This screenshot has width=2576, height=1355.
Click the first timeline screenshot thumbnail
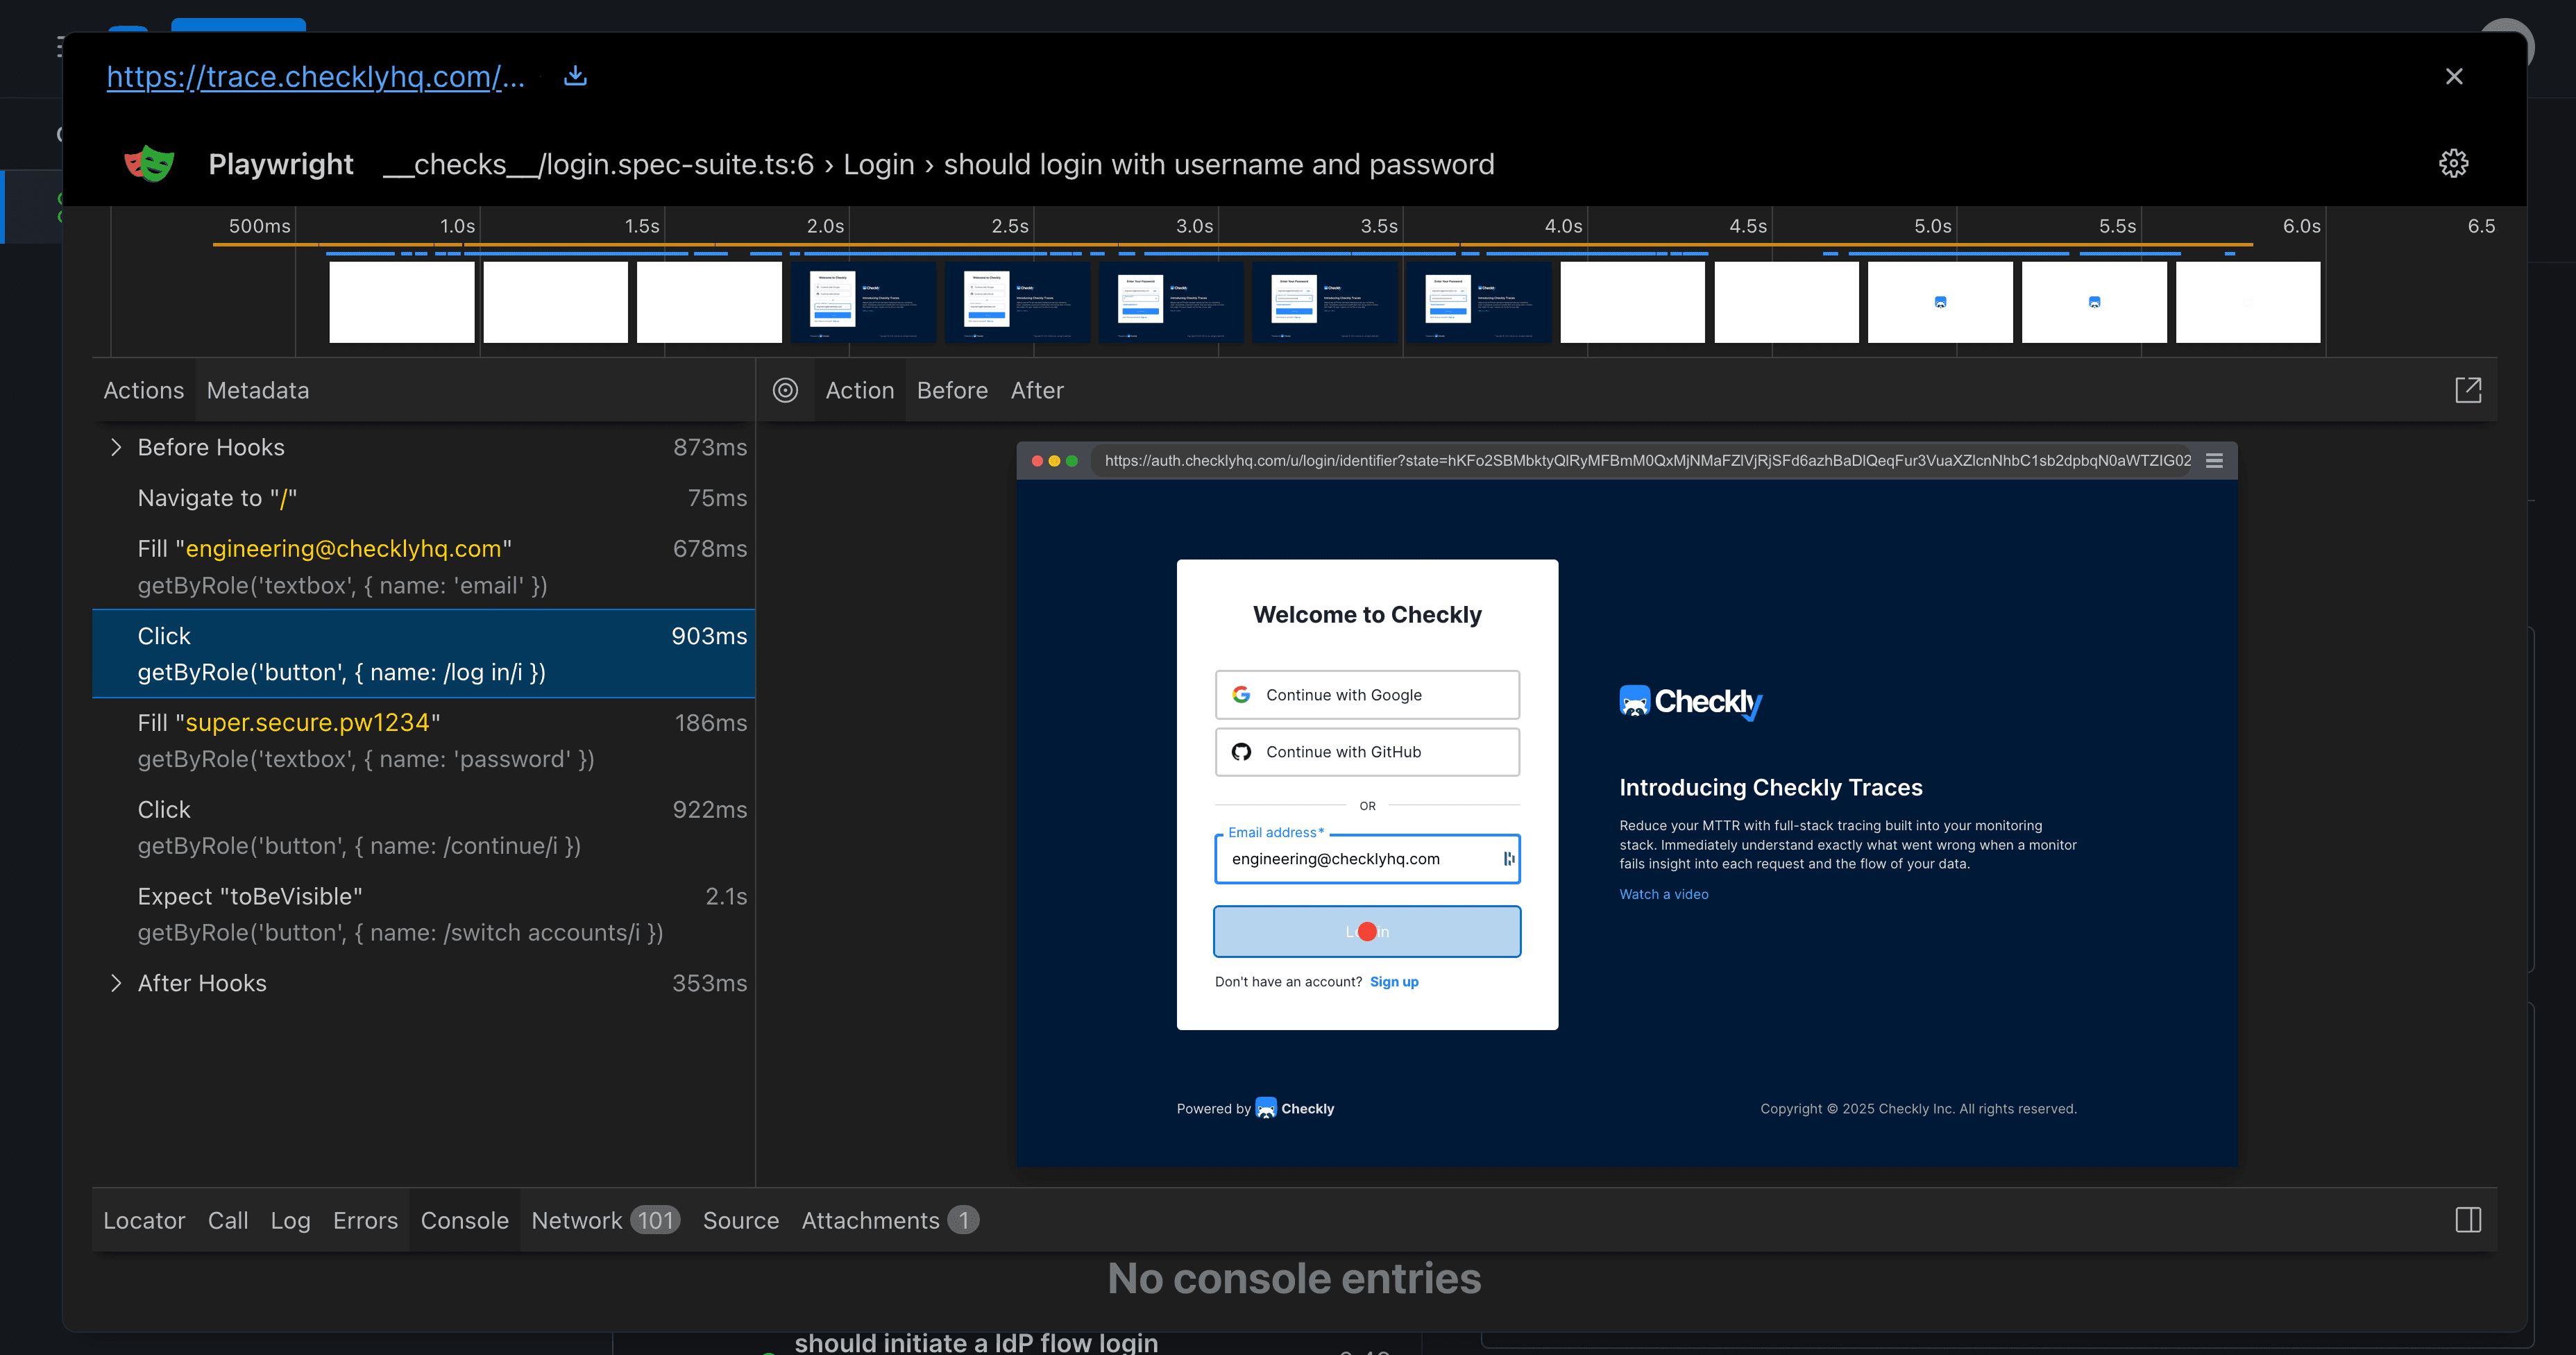point(401,302)
